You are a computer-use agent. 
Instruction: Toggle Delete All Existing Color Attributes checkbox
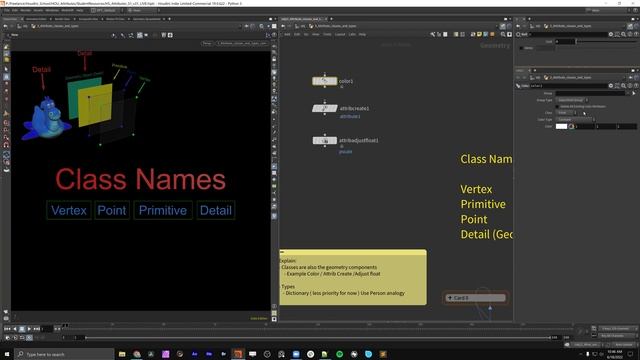coord(557,107)
